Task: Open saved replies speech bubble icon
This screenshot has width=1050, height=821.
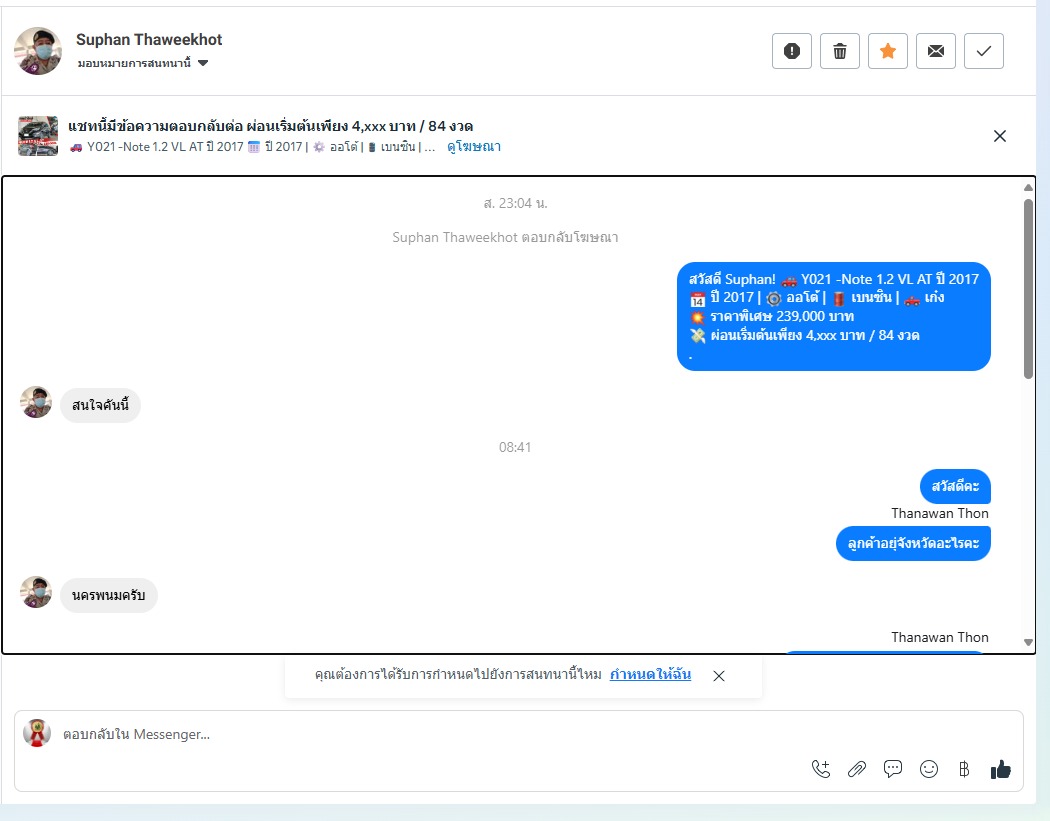Action: tap(893, 769)
